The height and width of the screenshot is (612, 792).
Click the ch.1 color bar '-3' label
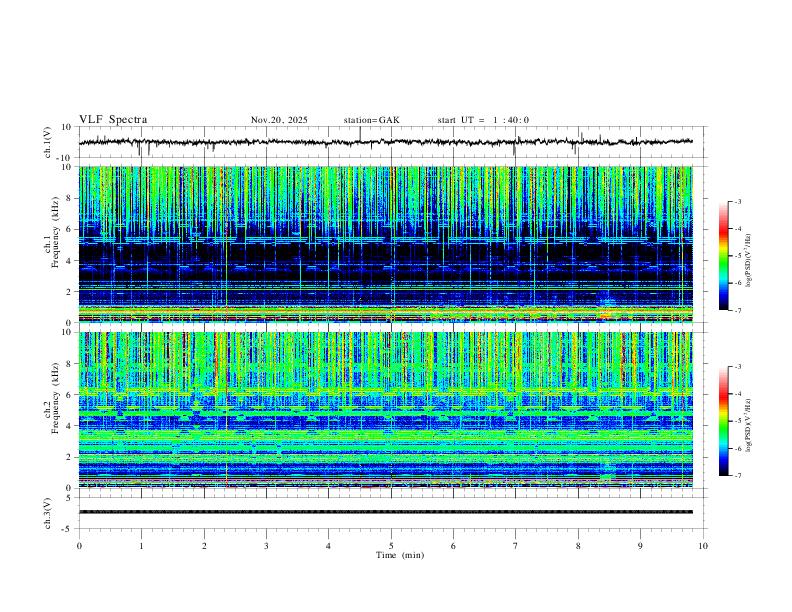[x=737, y=201]
